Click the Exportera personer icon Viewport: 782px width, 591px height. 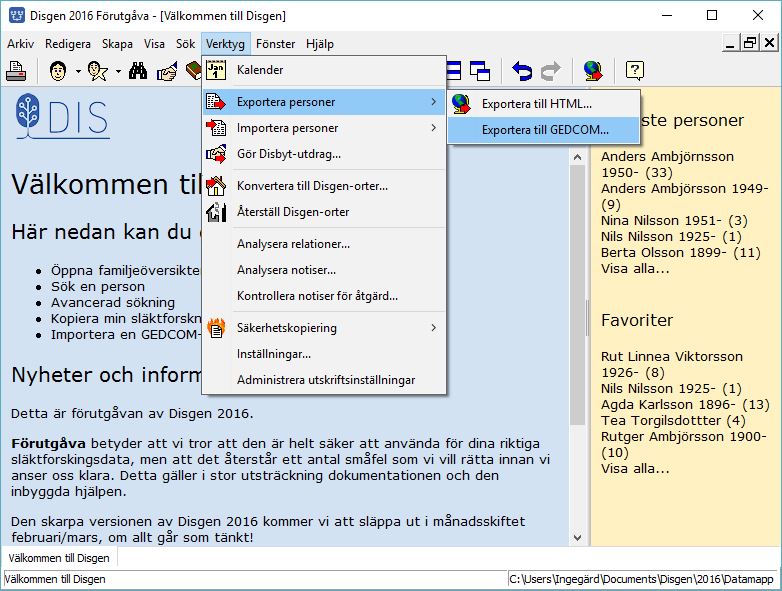[216, 102]
